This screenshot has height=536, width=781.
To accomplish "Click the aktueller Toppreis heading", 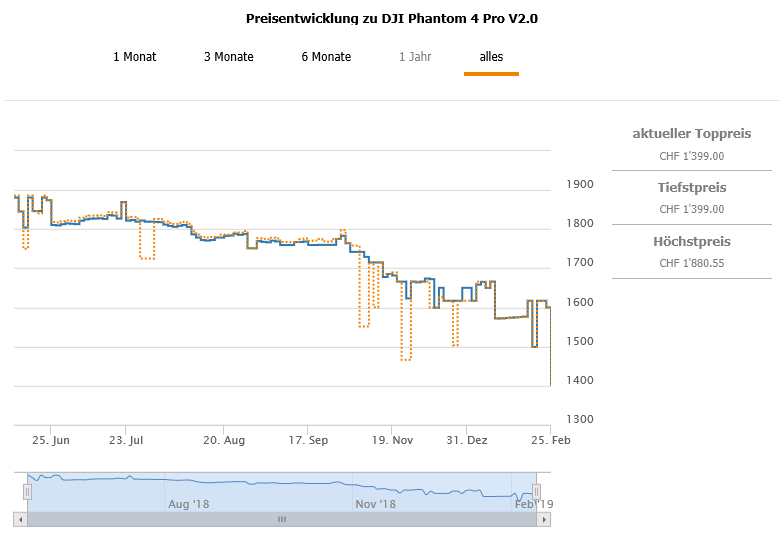I will click(692, 134).
